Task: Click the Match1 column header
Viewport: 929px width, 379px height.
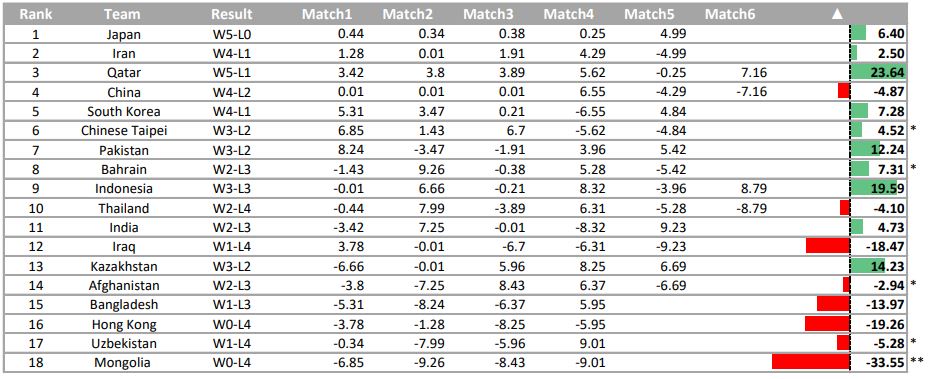Action: [x=326, y=14]
